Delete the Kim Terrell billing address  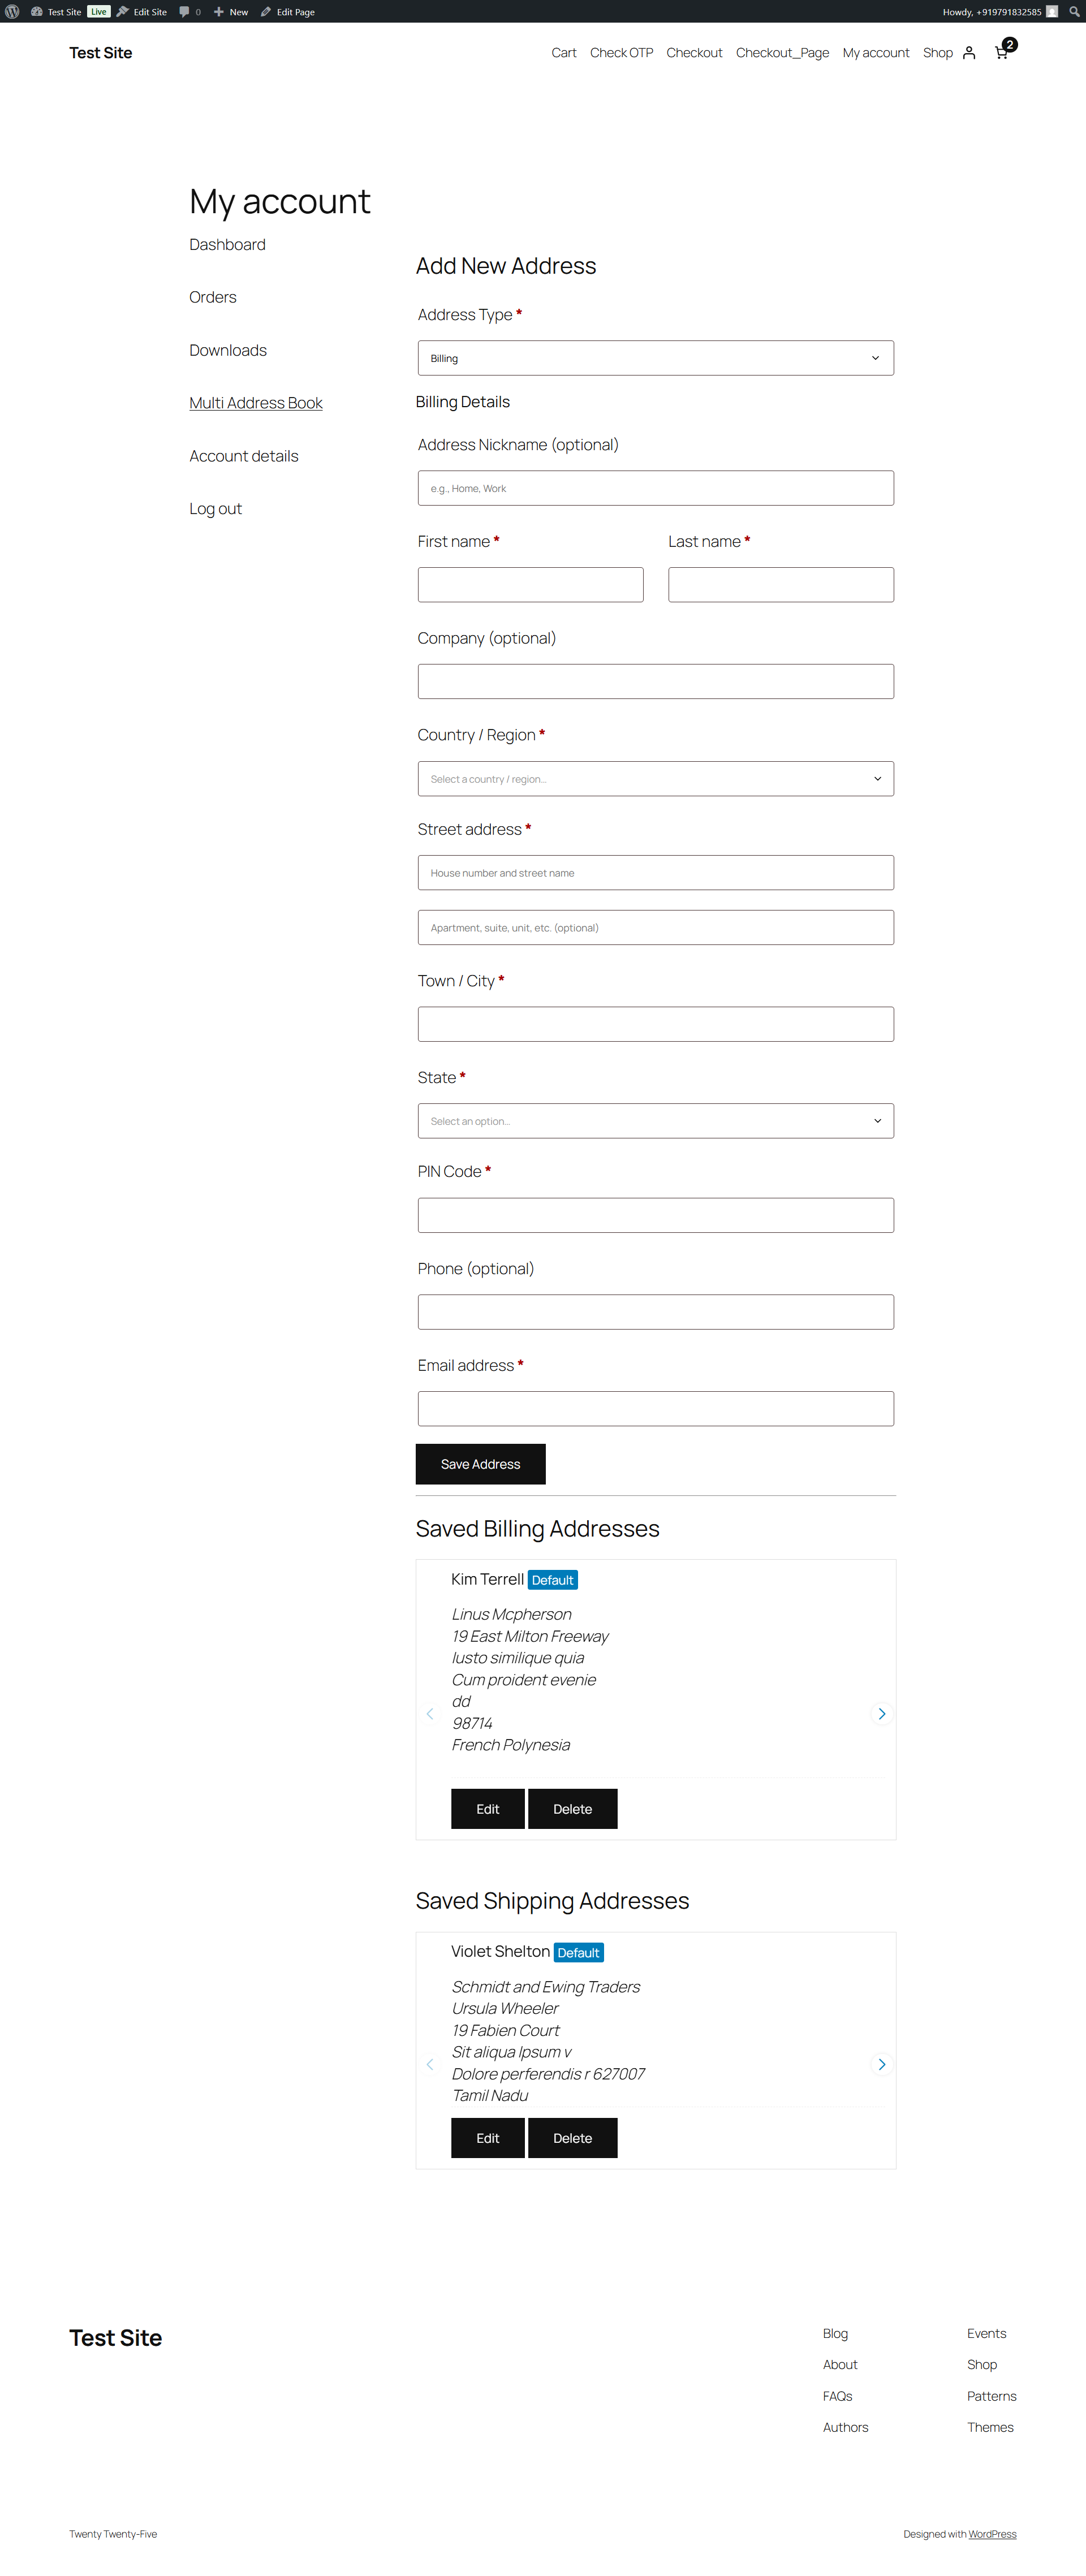pos(572,1809)
